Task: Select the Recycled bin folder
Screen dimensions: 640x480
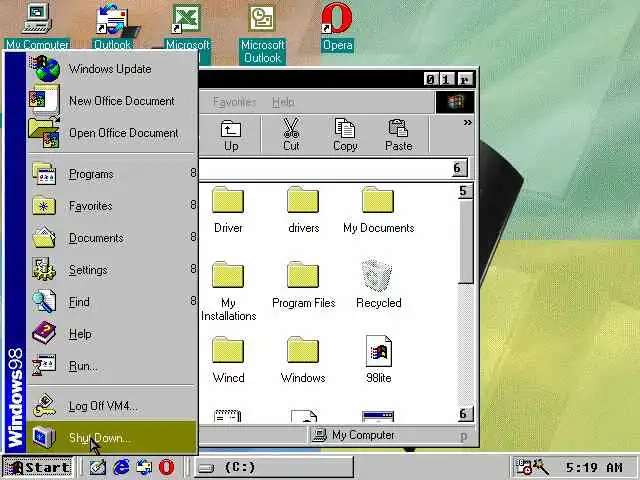Action: (378, 284)
